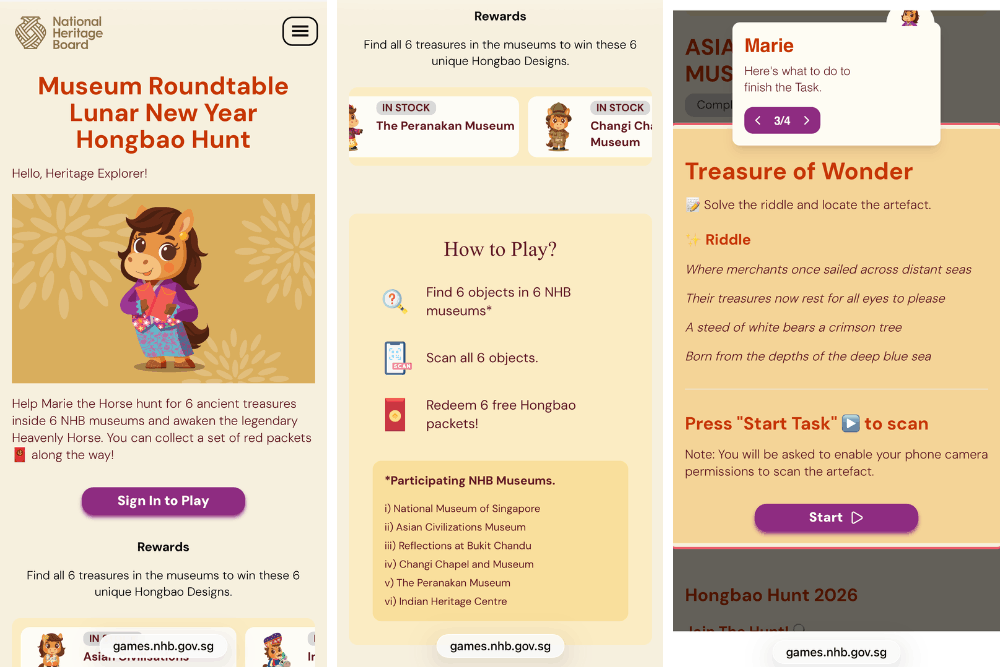Select The Peranakan Museum reward card

(434, 126)
